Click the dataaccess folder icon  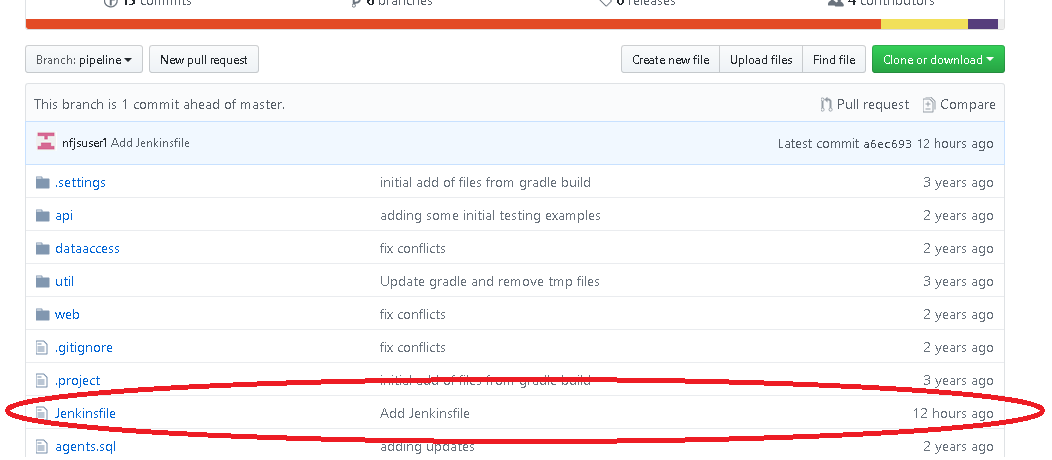pyautogui.click(x=42, y=248)
